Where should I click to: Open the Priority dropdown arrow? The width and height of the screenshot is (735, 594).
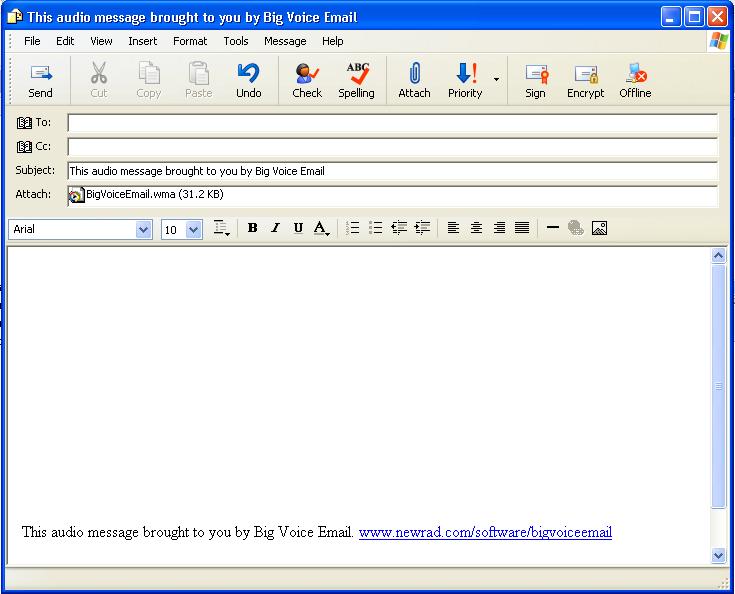click(x=496, y=79)
